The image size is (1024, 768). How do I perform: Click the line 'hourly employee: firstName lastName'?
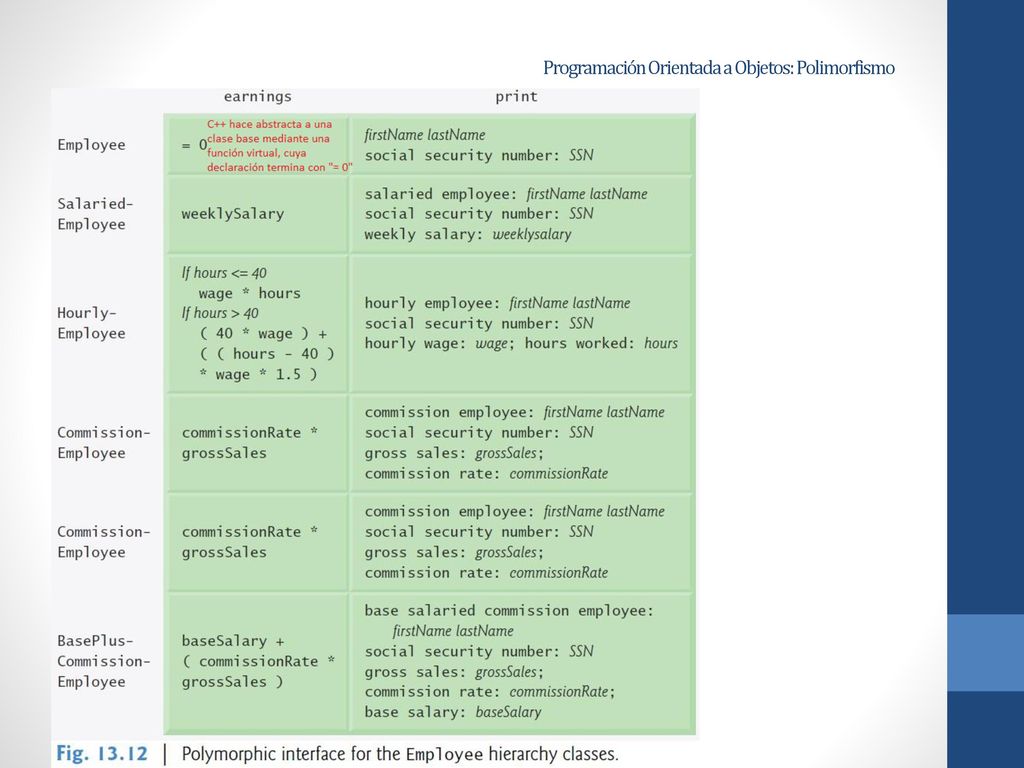497,303
